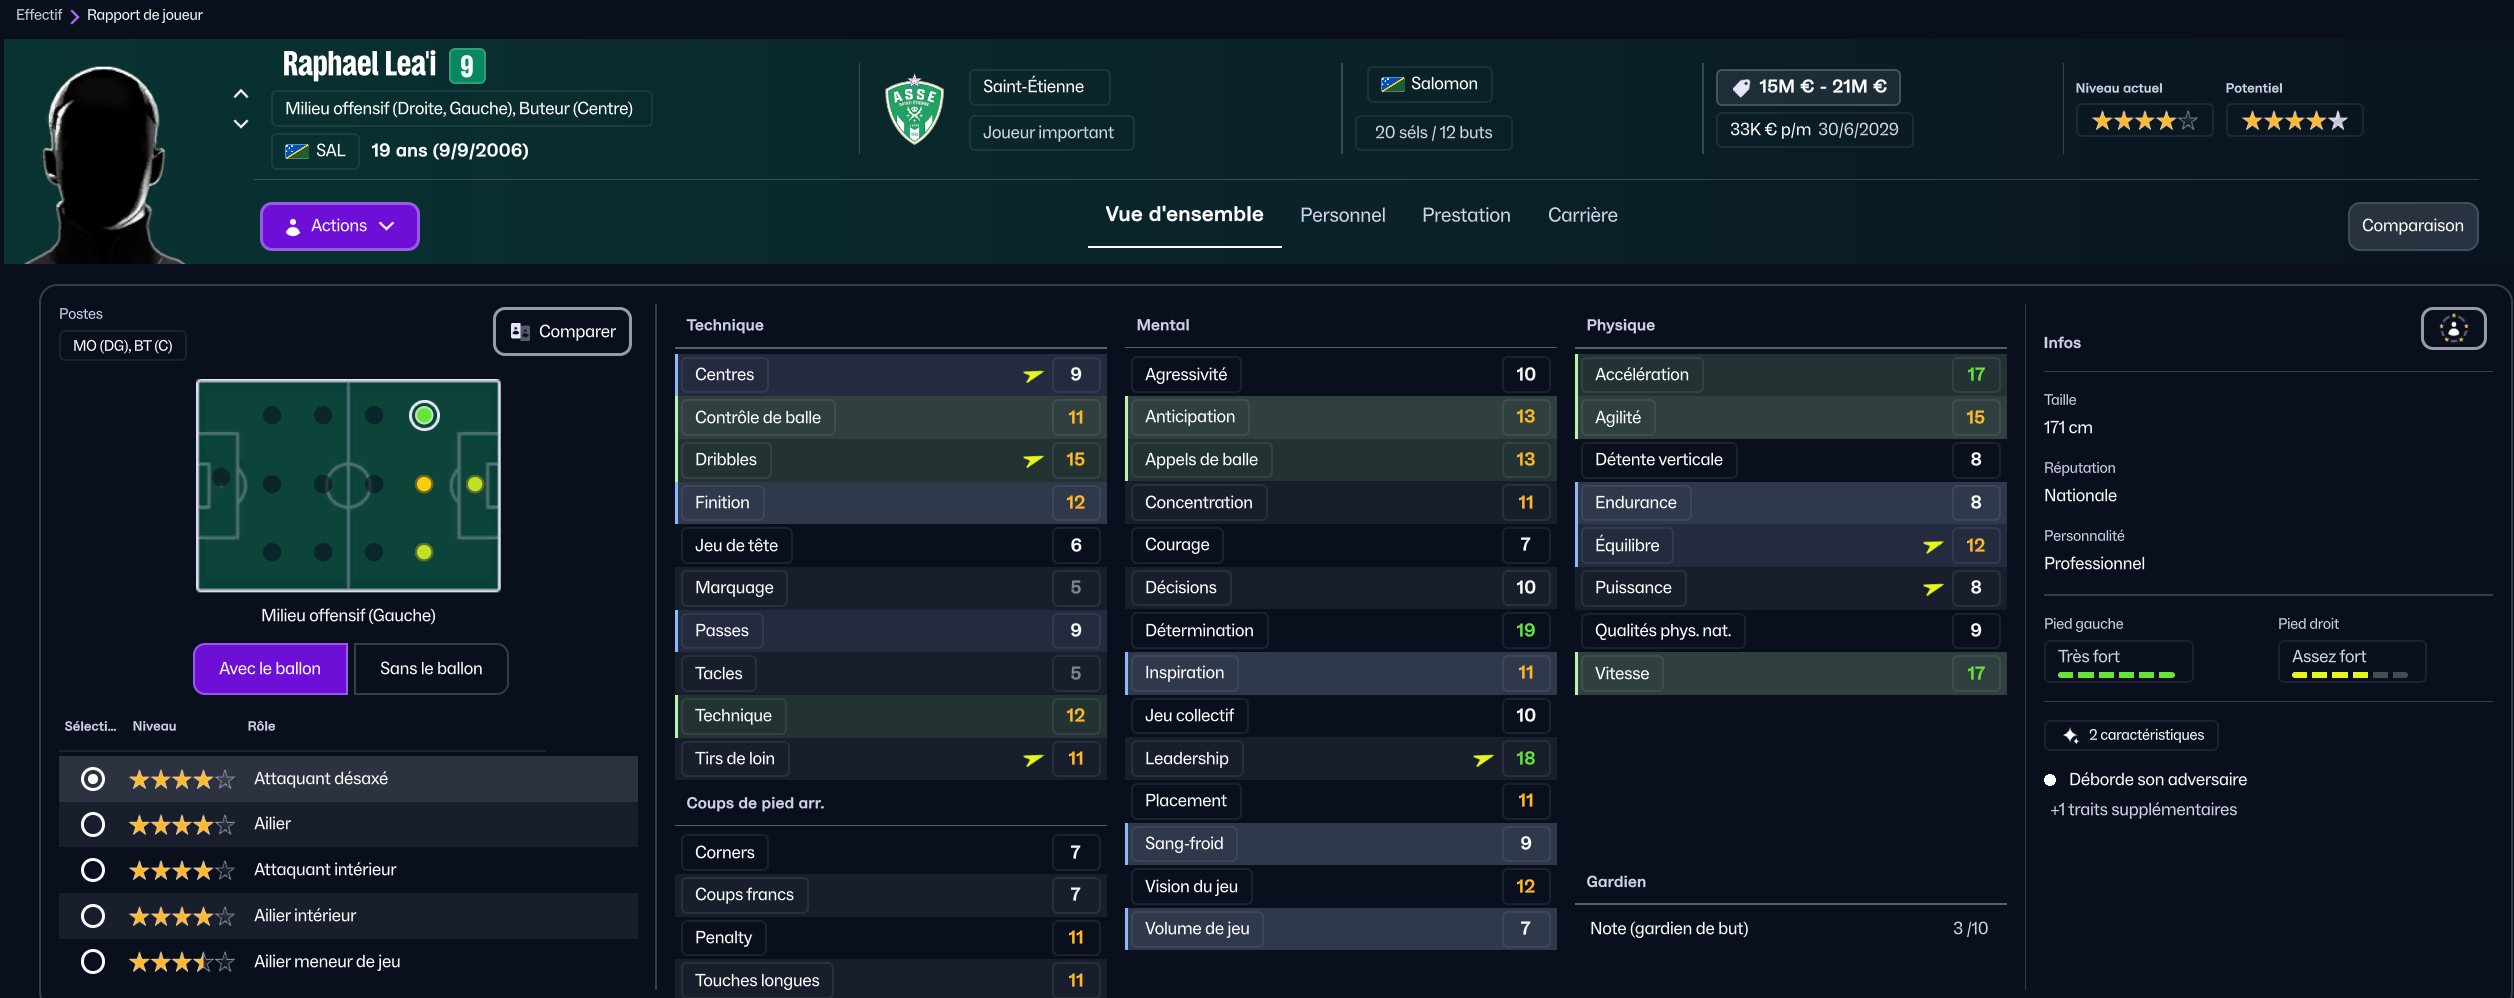The image size is (2514, 998).
Task: Select the Ailier meneur de jeu radio button
Action: click(x=93, y=962)
